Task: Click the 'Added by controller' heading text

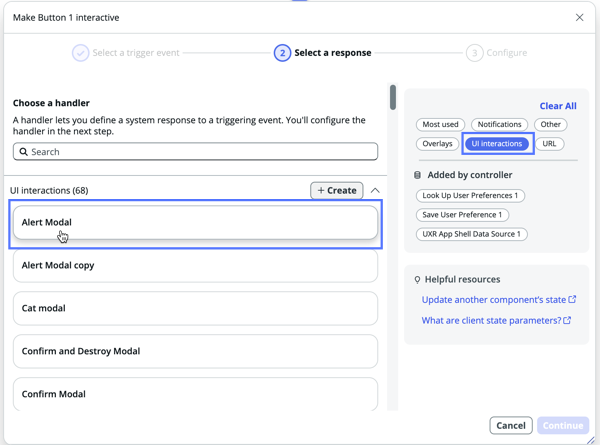Action: click(470, 175)
